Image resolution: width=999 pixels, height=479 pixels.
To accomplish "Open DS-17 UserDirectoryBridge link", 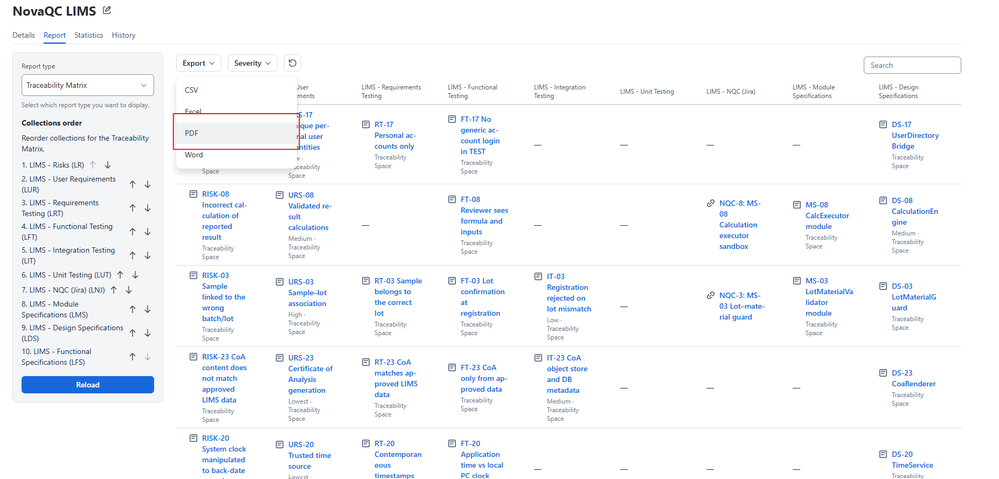I will (x=915, y=135).
